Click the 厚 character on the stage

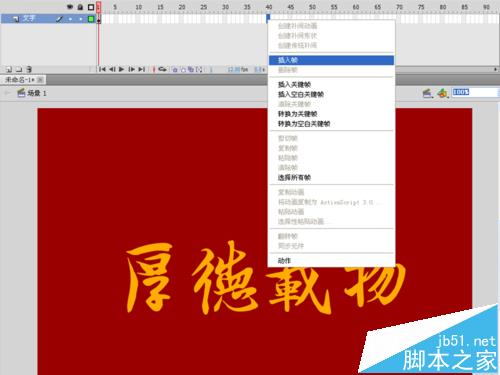coord(150,277)
